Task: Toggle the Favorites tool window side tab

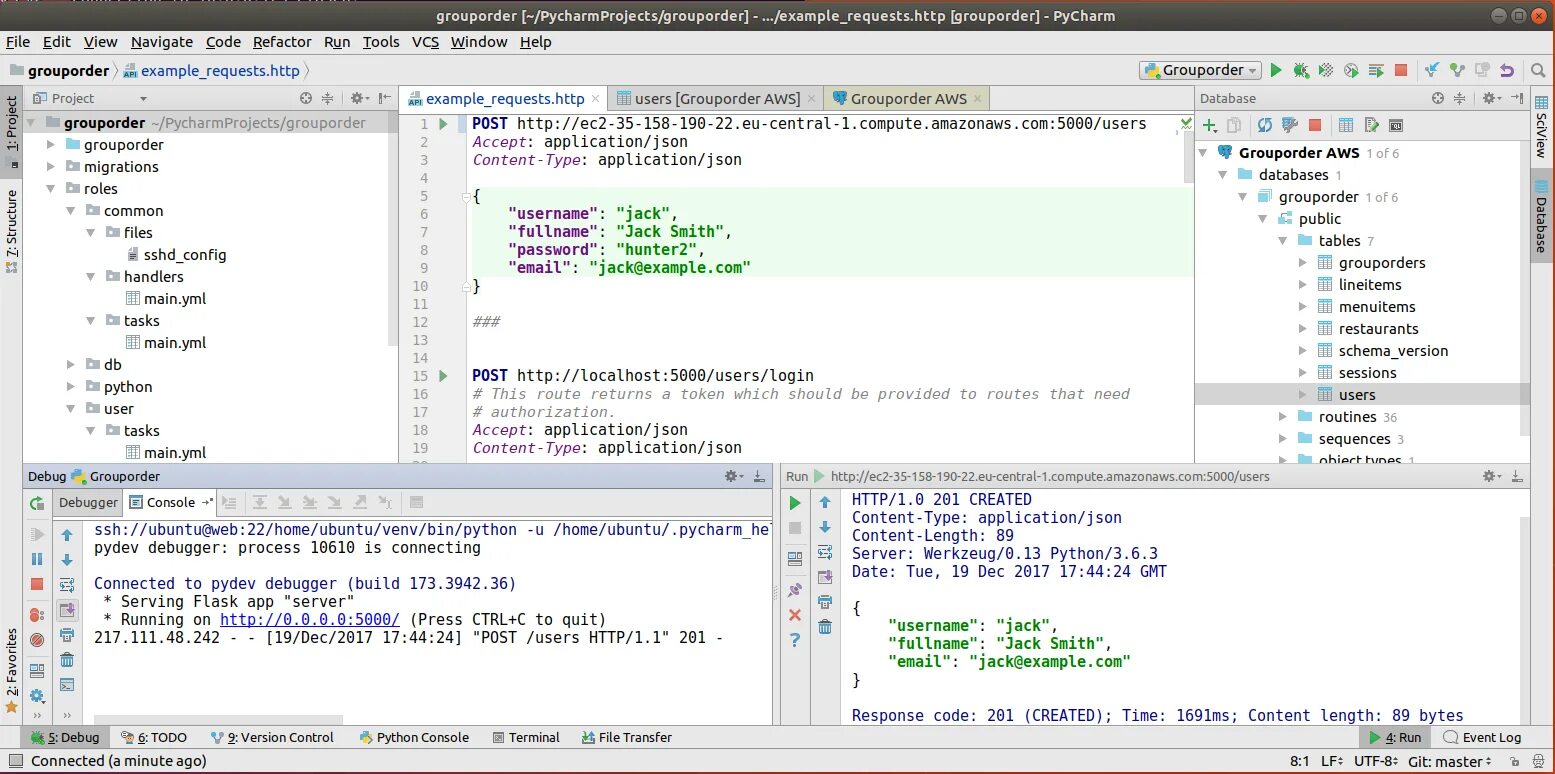Action: coord(11,670)
